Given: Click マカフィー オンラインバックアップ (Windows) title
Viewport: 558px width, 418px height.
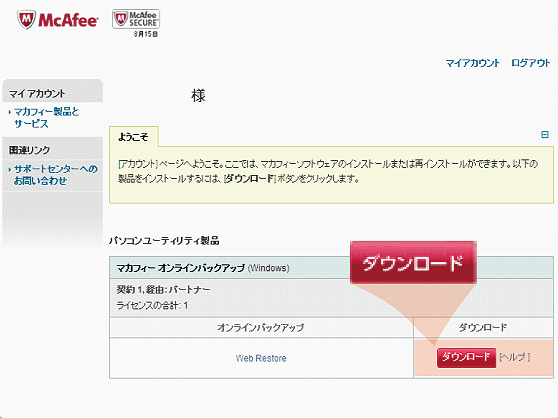Looking at the screenshot, I should [203, 268].
